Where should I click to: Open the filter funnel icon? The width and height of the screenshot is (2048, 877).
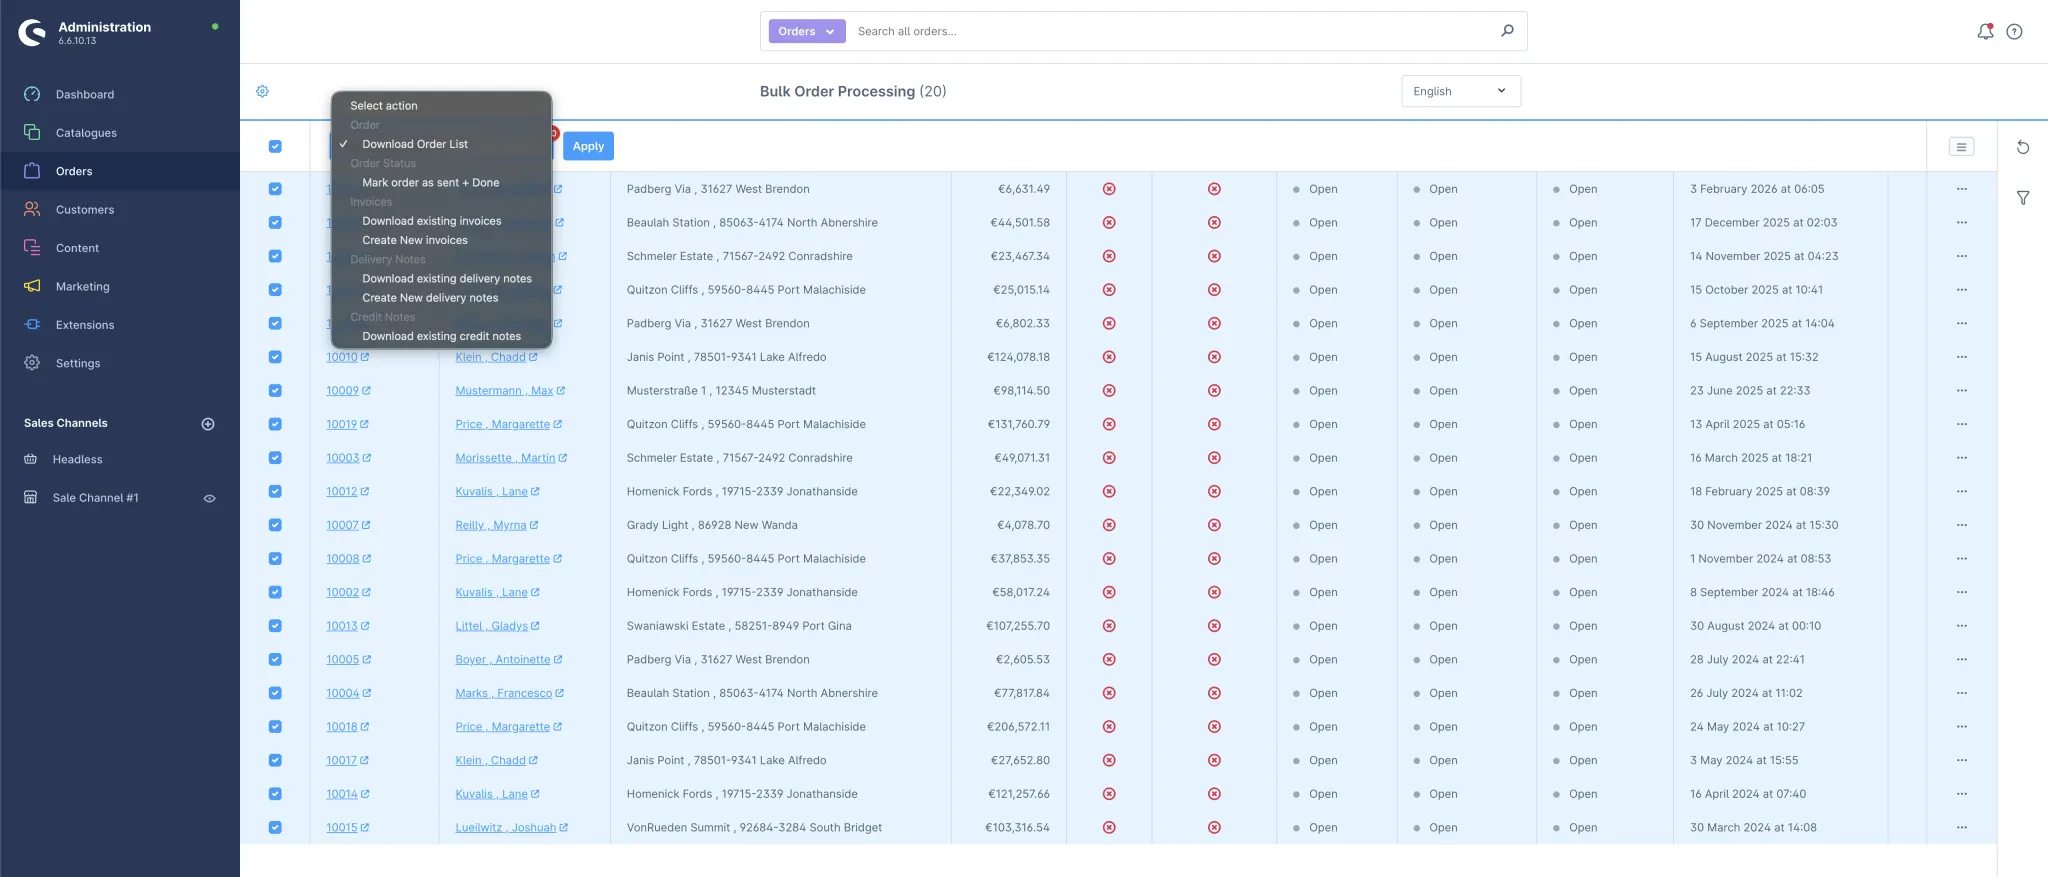(x=2022, y=198)
